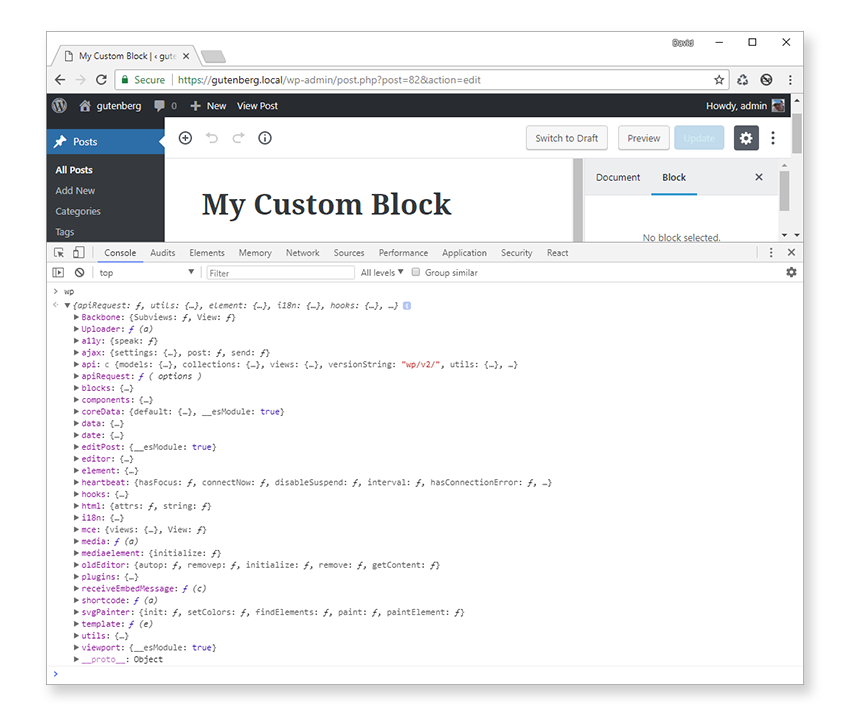Click the Preview button
The image size is (850, 723).
[643, 138]
